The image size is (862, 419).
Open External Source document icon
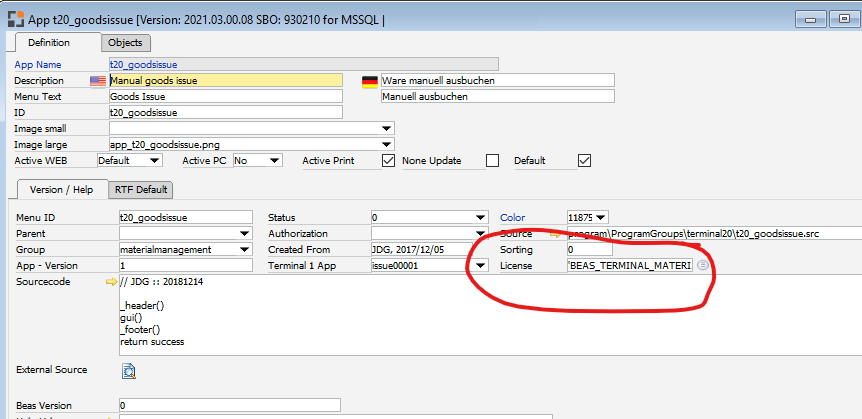[128, 371]
